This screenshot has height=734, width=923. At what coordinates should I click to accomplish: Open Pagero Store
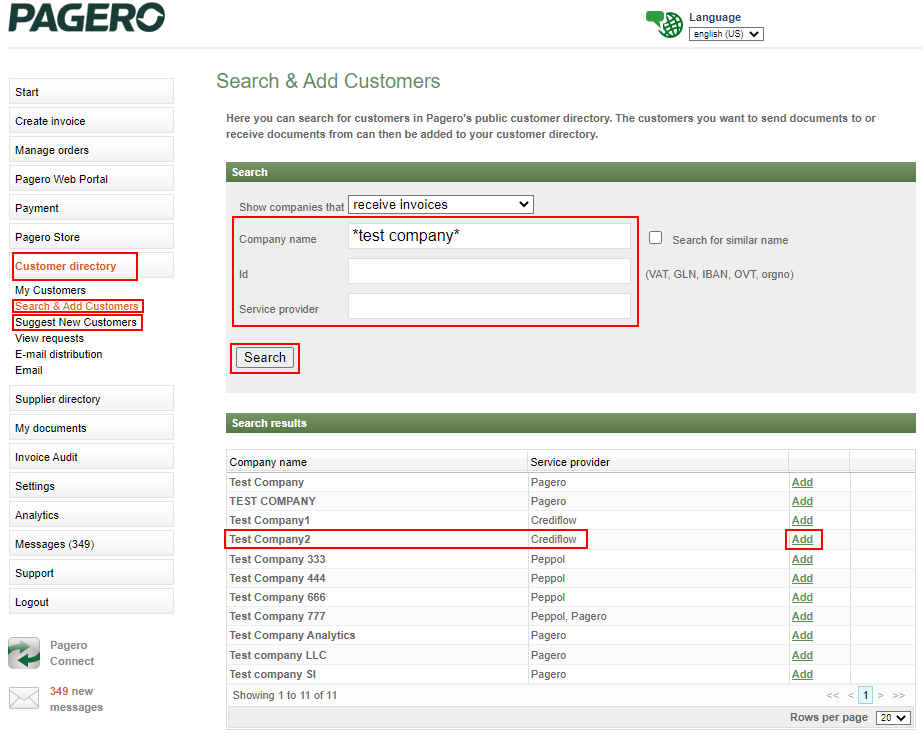pyautogui.click(x=91, y=237)
